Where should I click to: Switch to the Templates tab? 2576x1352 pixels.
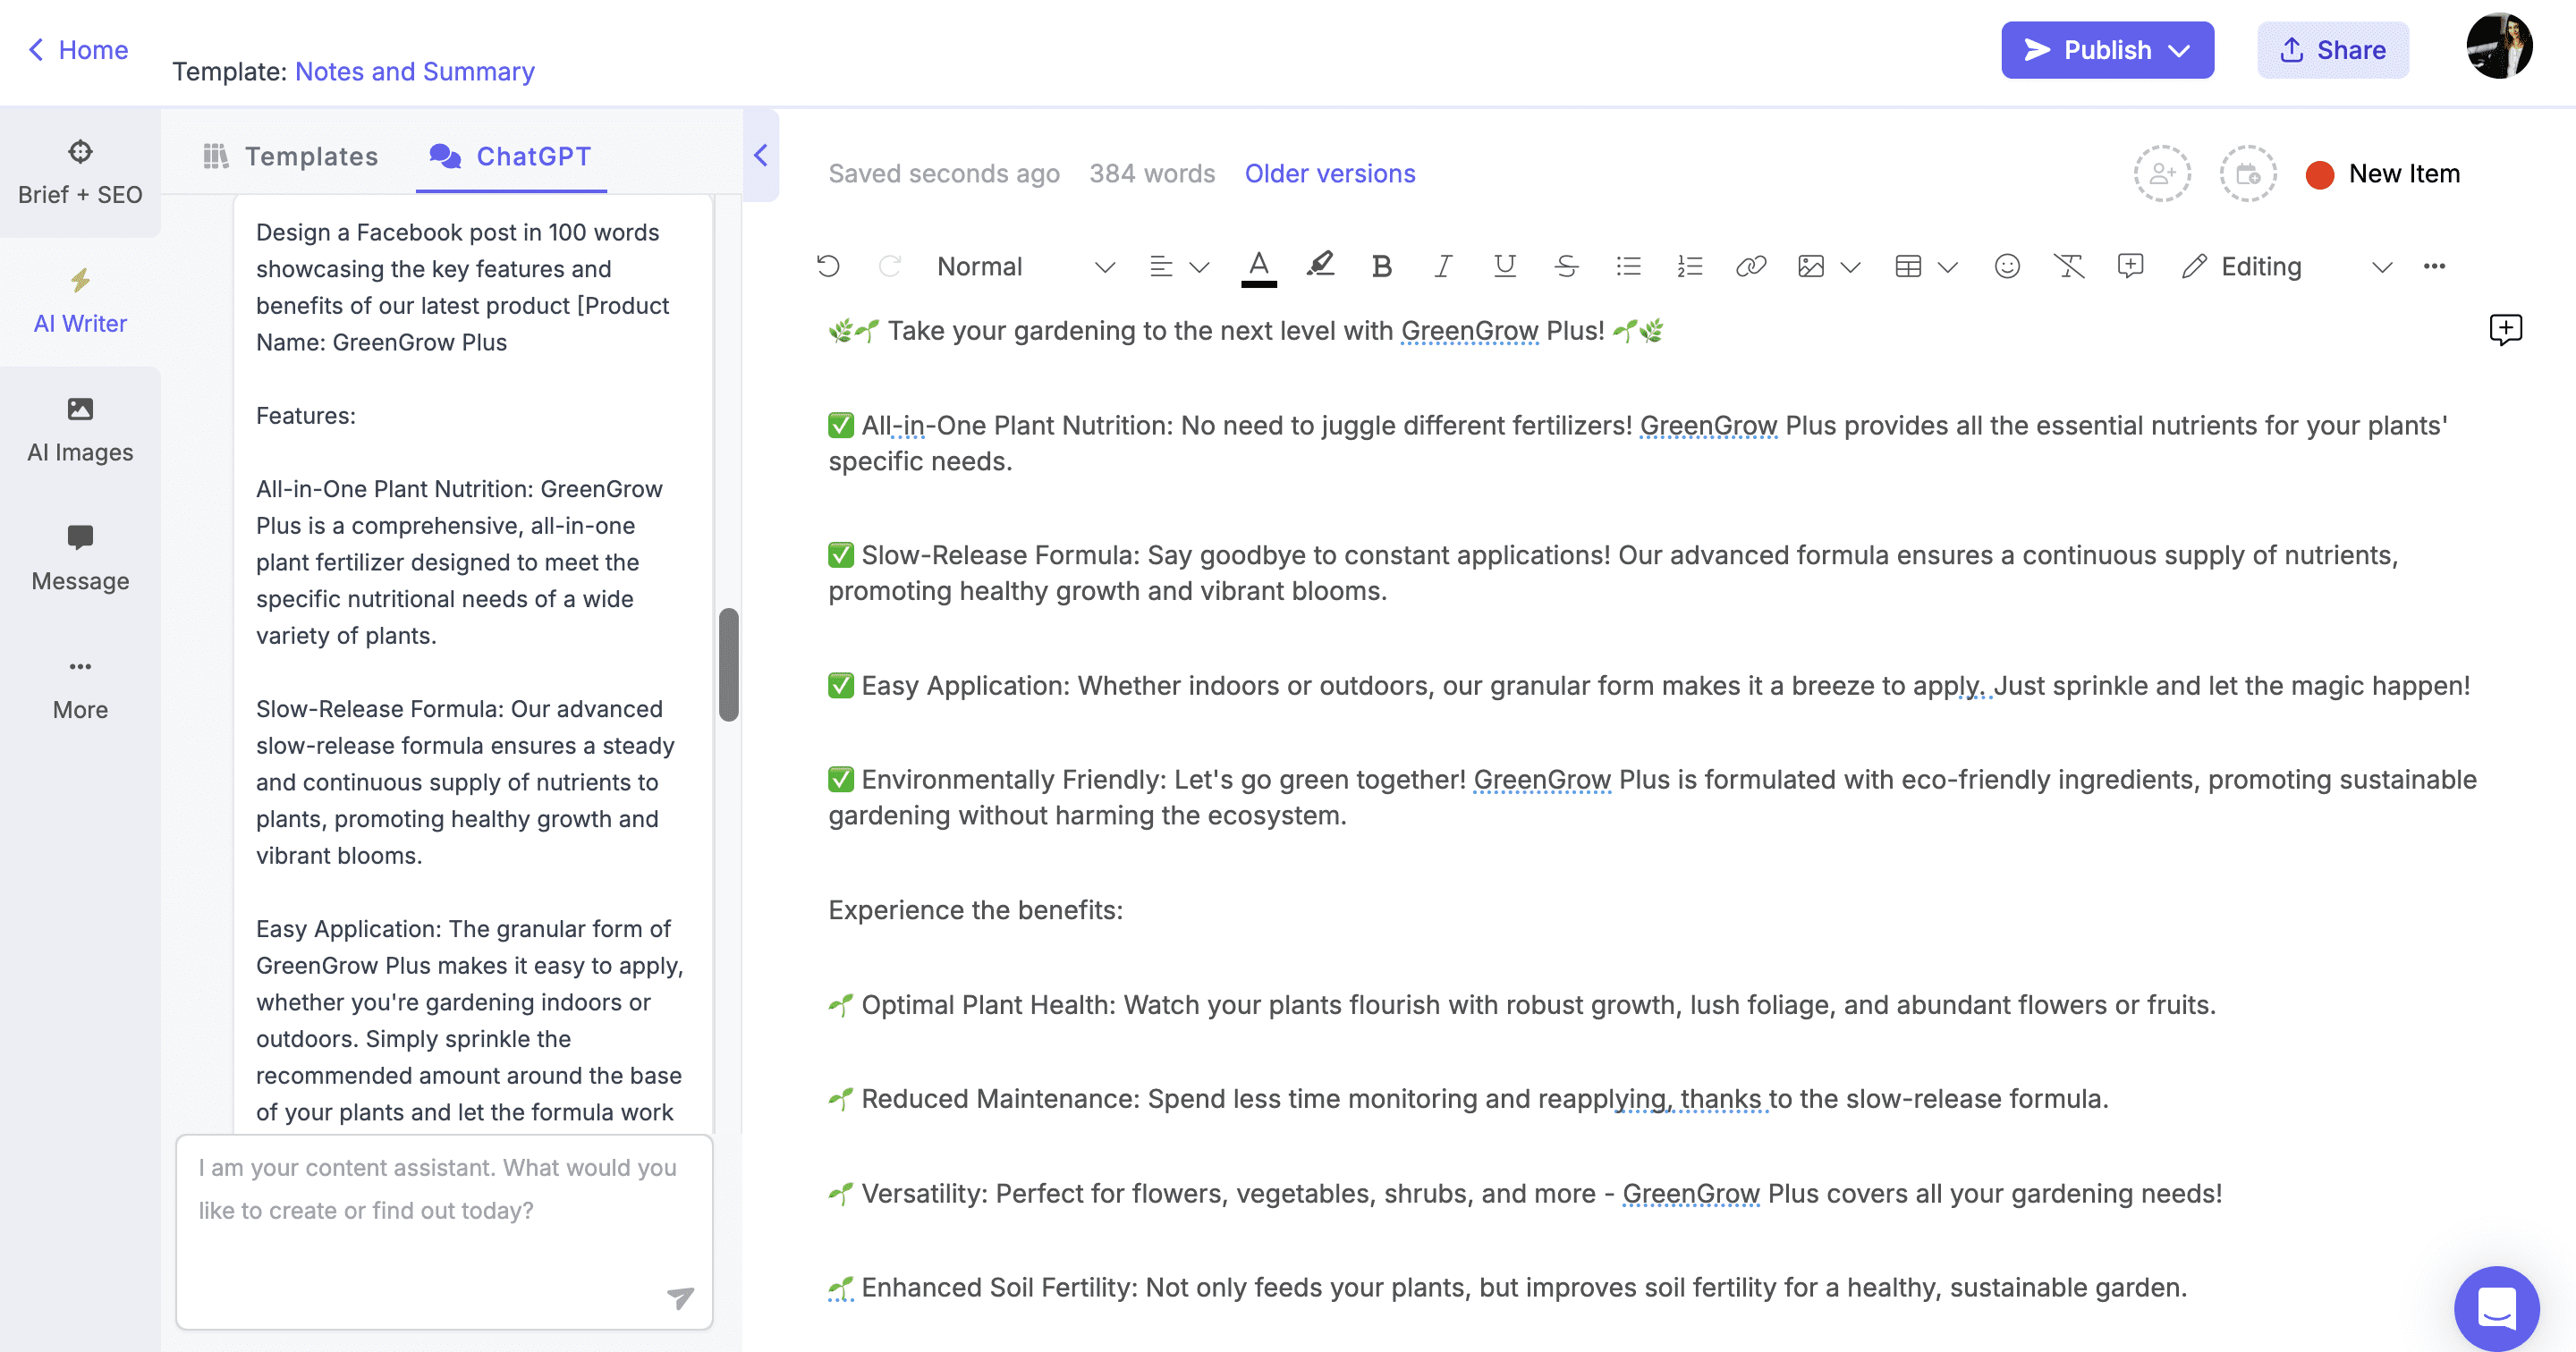(290, 156)
